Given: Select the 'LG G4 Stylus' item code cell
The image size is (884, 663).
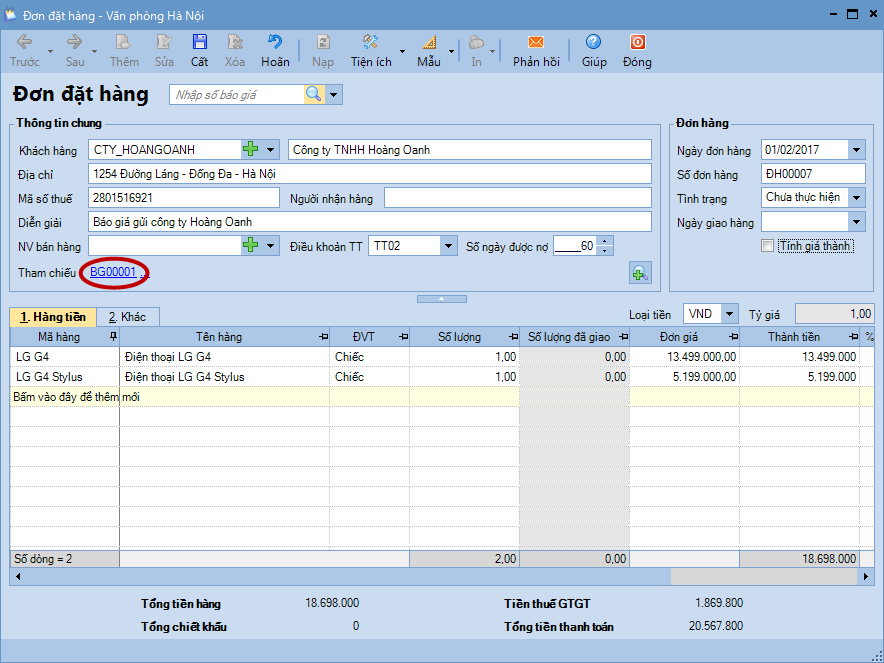Looking at the screenshot, I should pos(65,377).
